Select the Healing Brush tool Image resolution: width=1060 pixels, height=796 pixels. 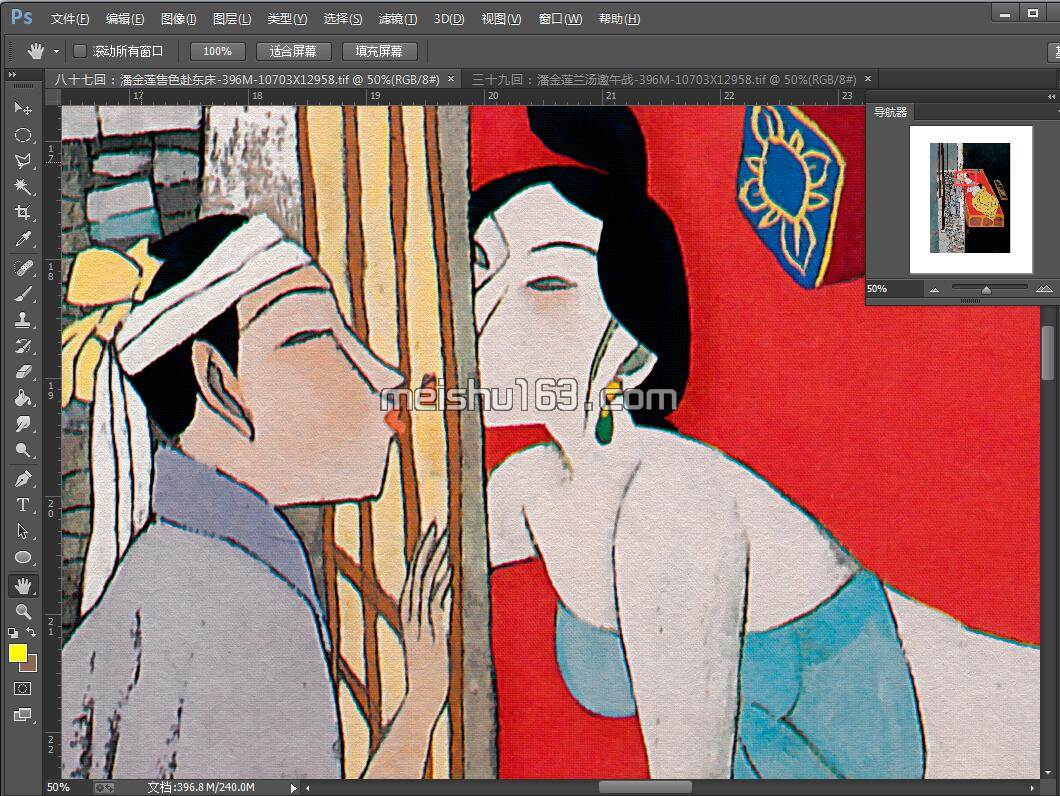(22, 268)
